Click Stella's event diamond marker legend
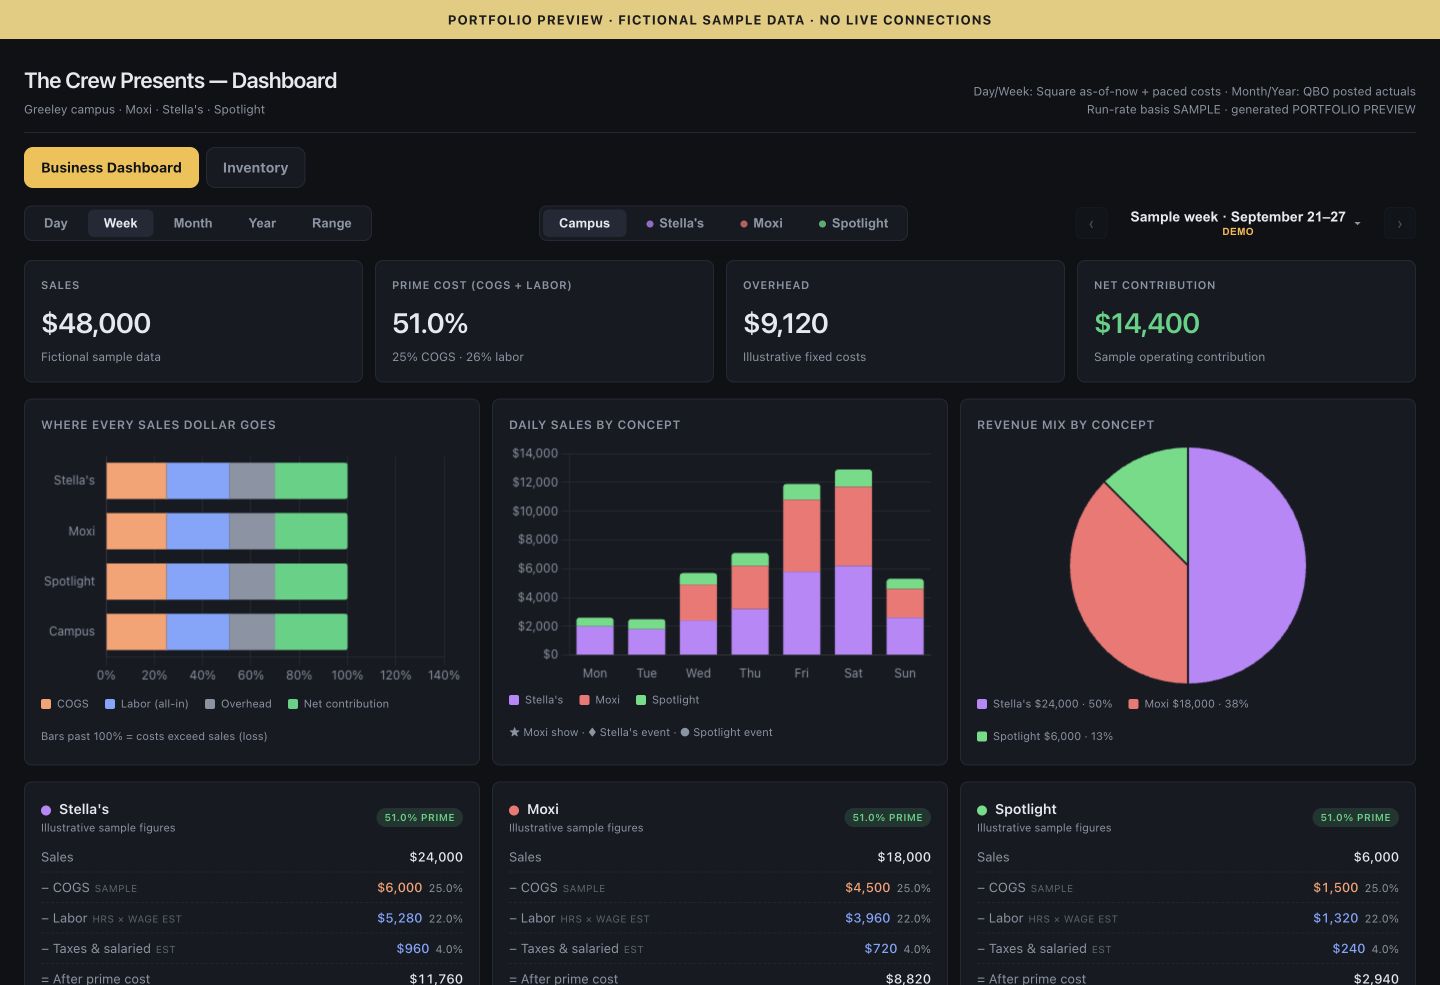Image resolution: width=1440 pixels, height=985 pixels. pos(629,732)
